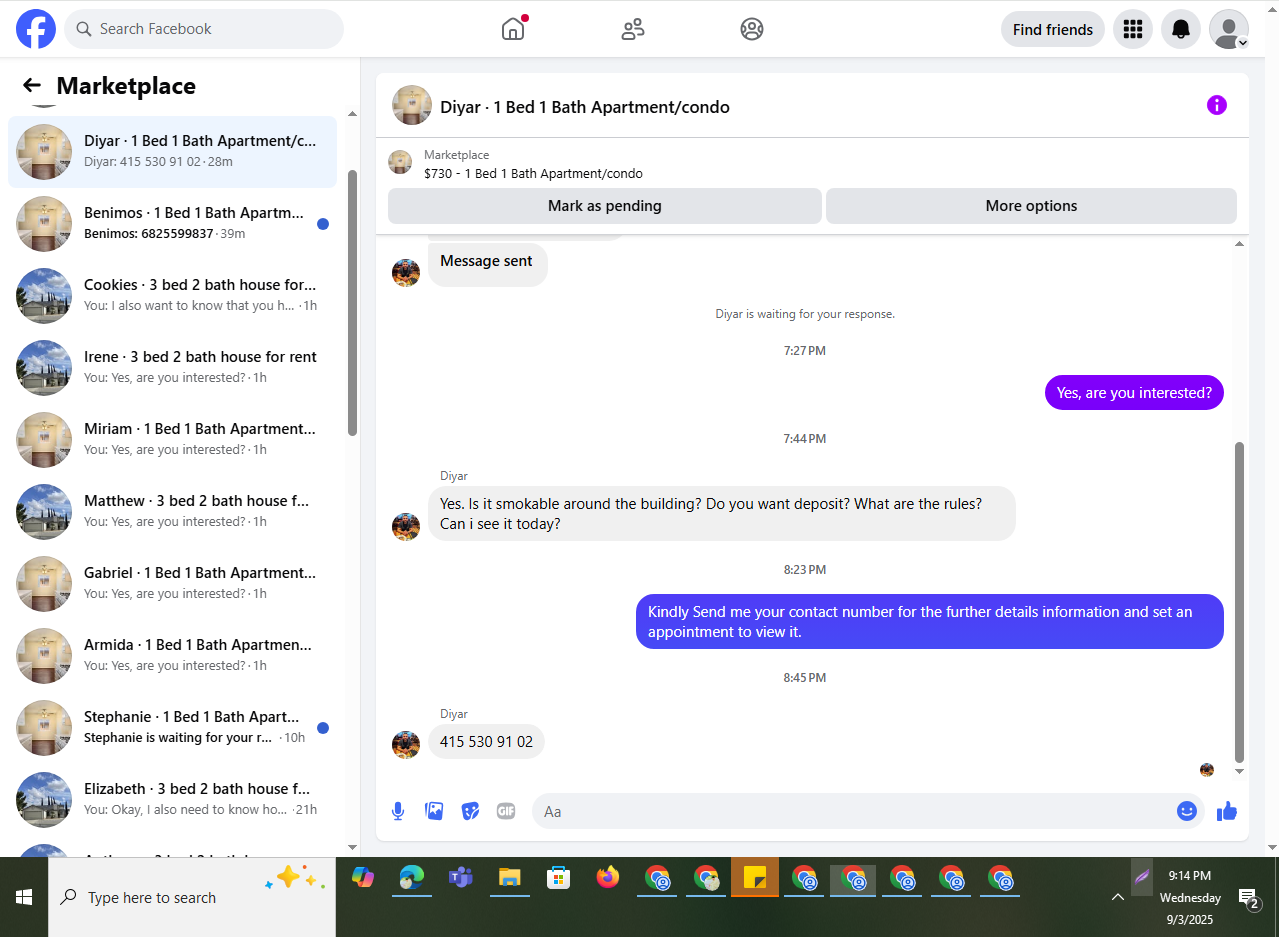The height and width of the screenshot is (937, 1279).
Task: Open Diyar conversation in the list
Action: (172, 152)
